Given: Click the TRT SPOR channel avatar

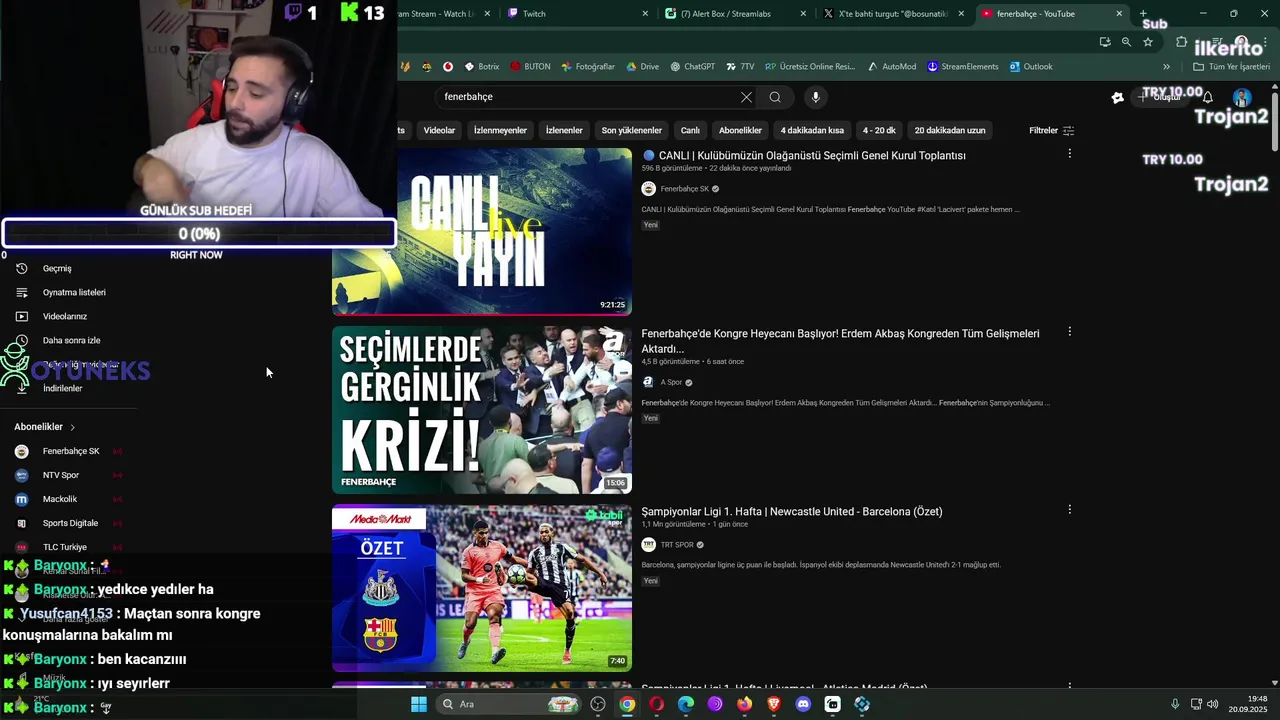Looking at the screenshot, I should (648, 545).
